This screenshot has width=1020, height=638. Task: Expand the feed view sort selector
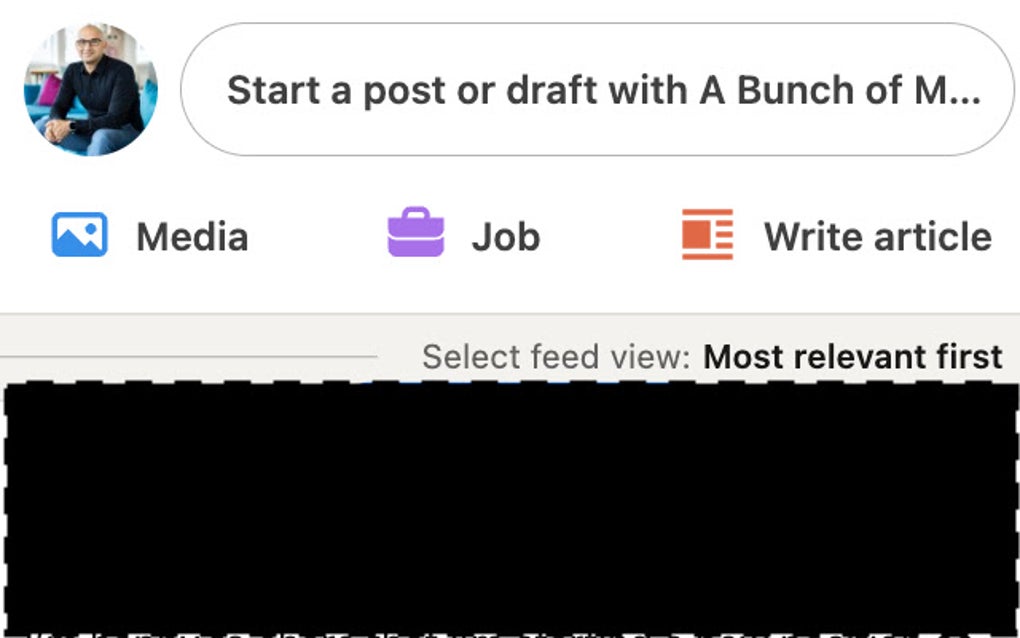(x=852, y=357)
